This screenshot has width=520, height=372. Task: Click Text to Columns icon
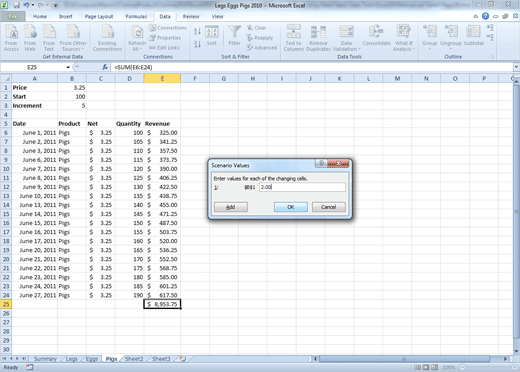point(293,38)
